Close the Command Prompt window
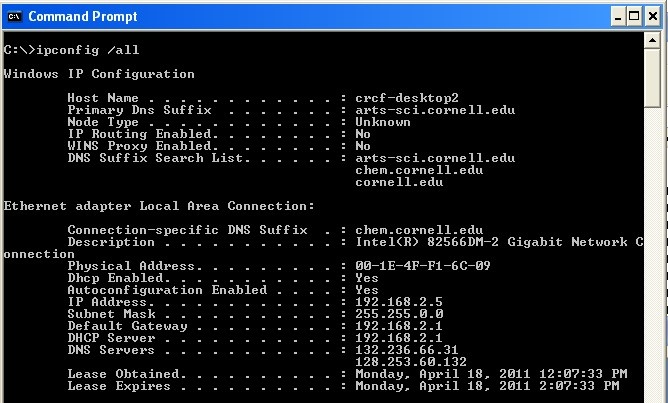668x403 pixels. click(x=652, y=17)
